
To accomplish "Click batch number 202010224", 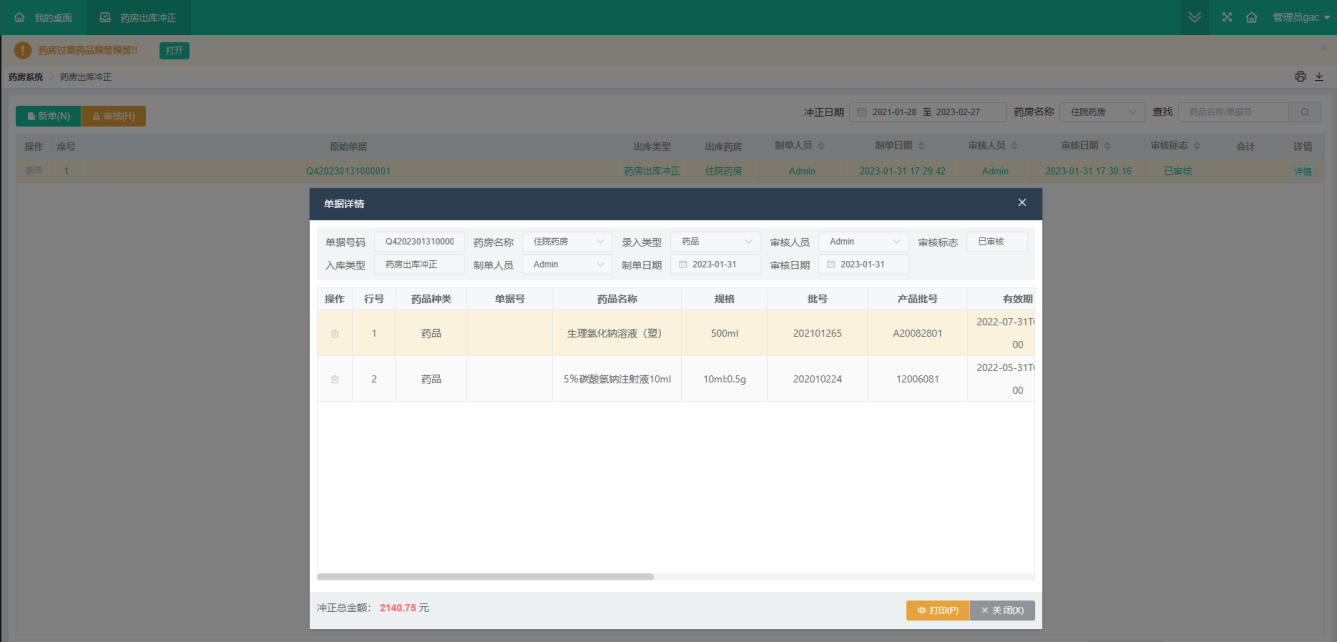I will [x=817, y=380].
